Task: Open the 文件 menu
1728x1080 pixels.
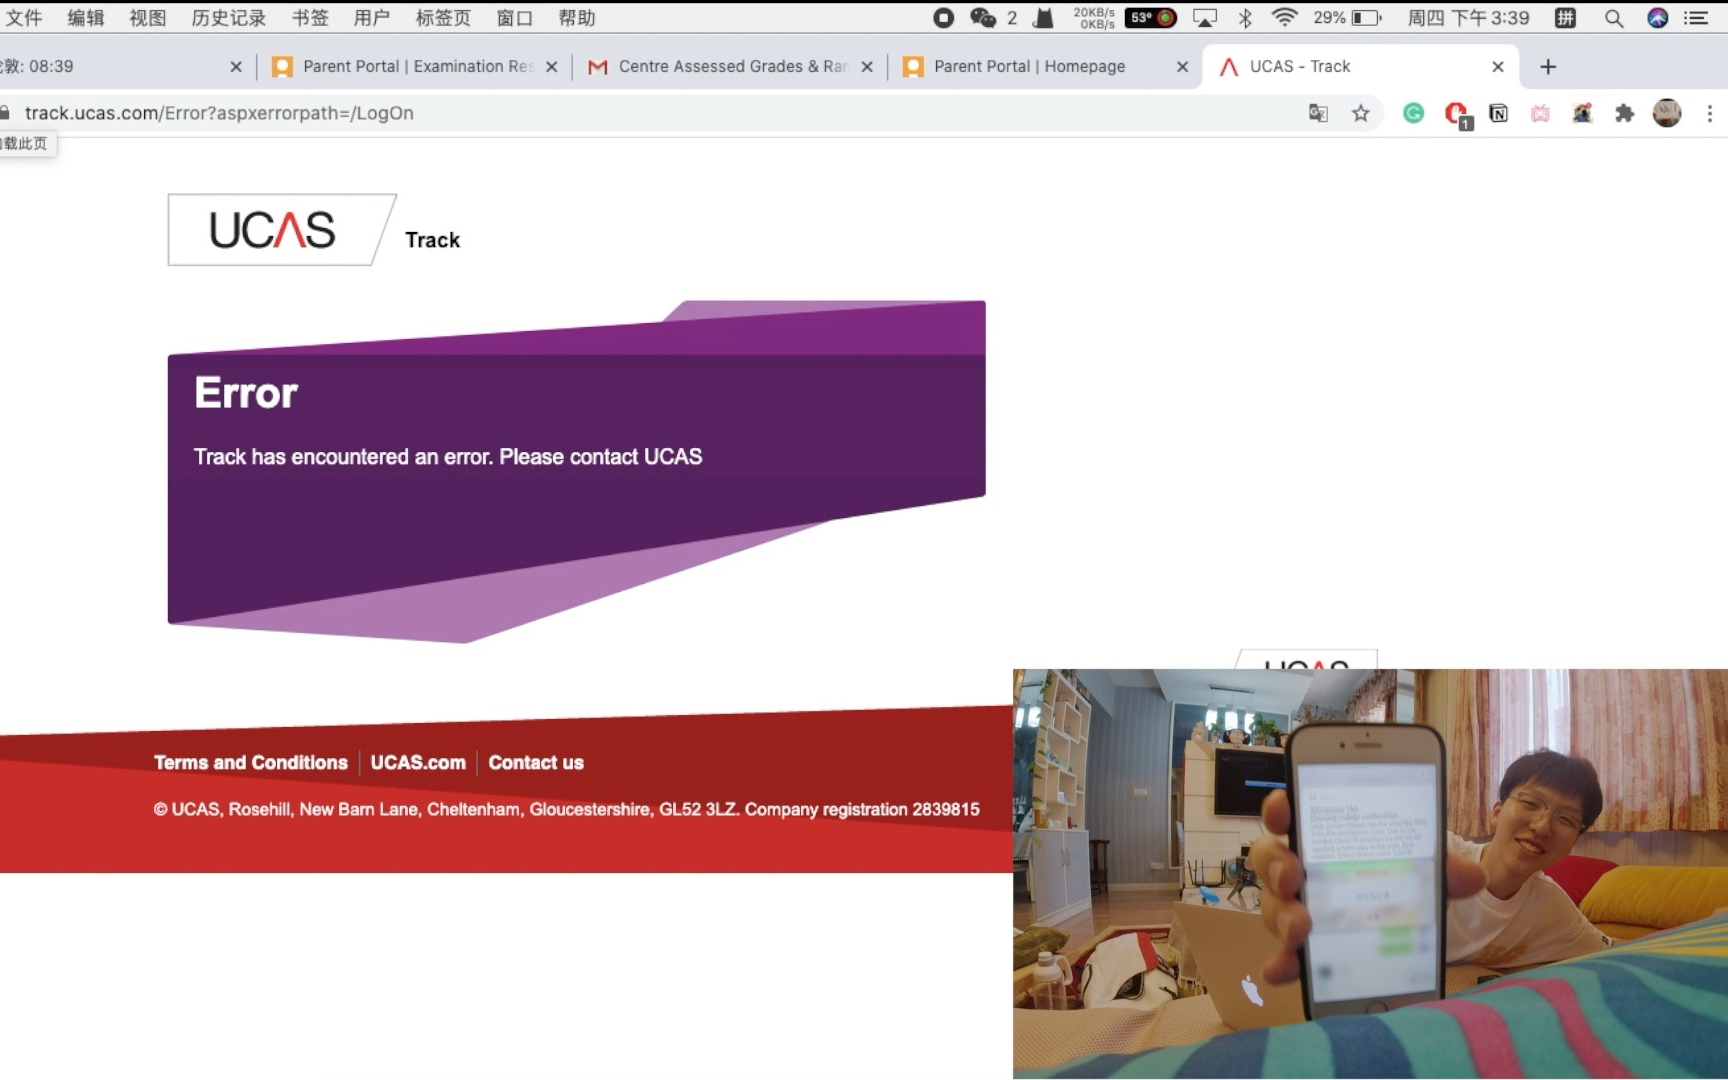Action: tap(24, 18)
